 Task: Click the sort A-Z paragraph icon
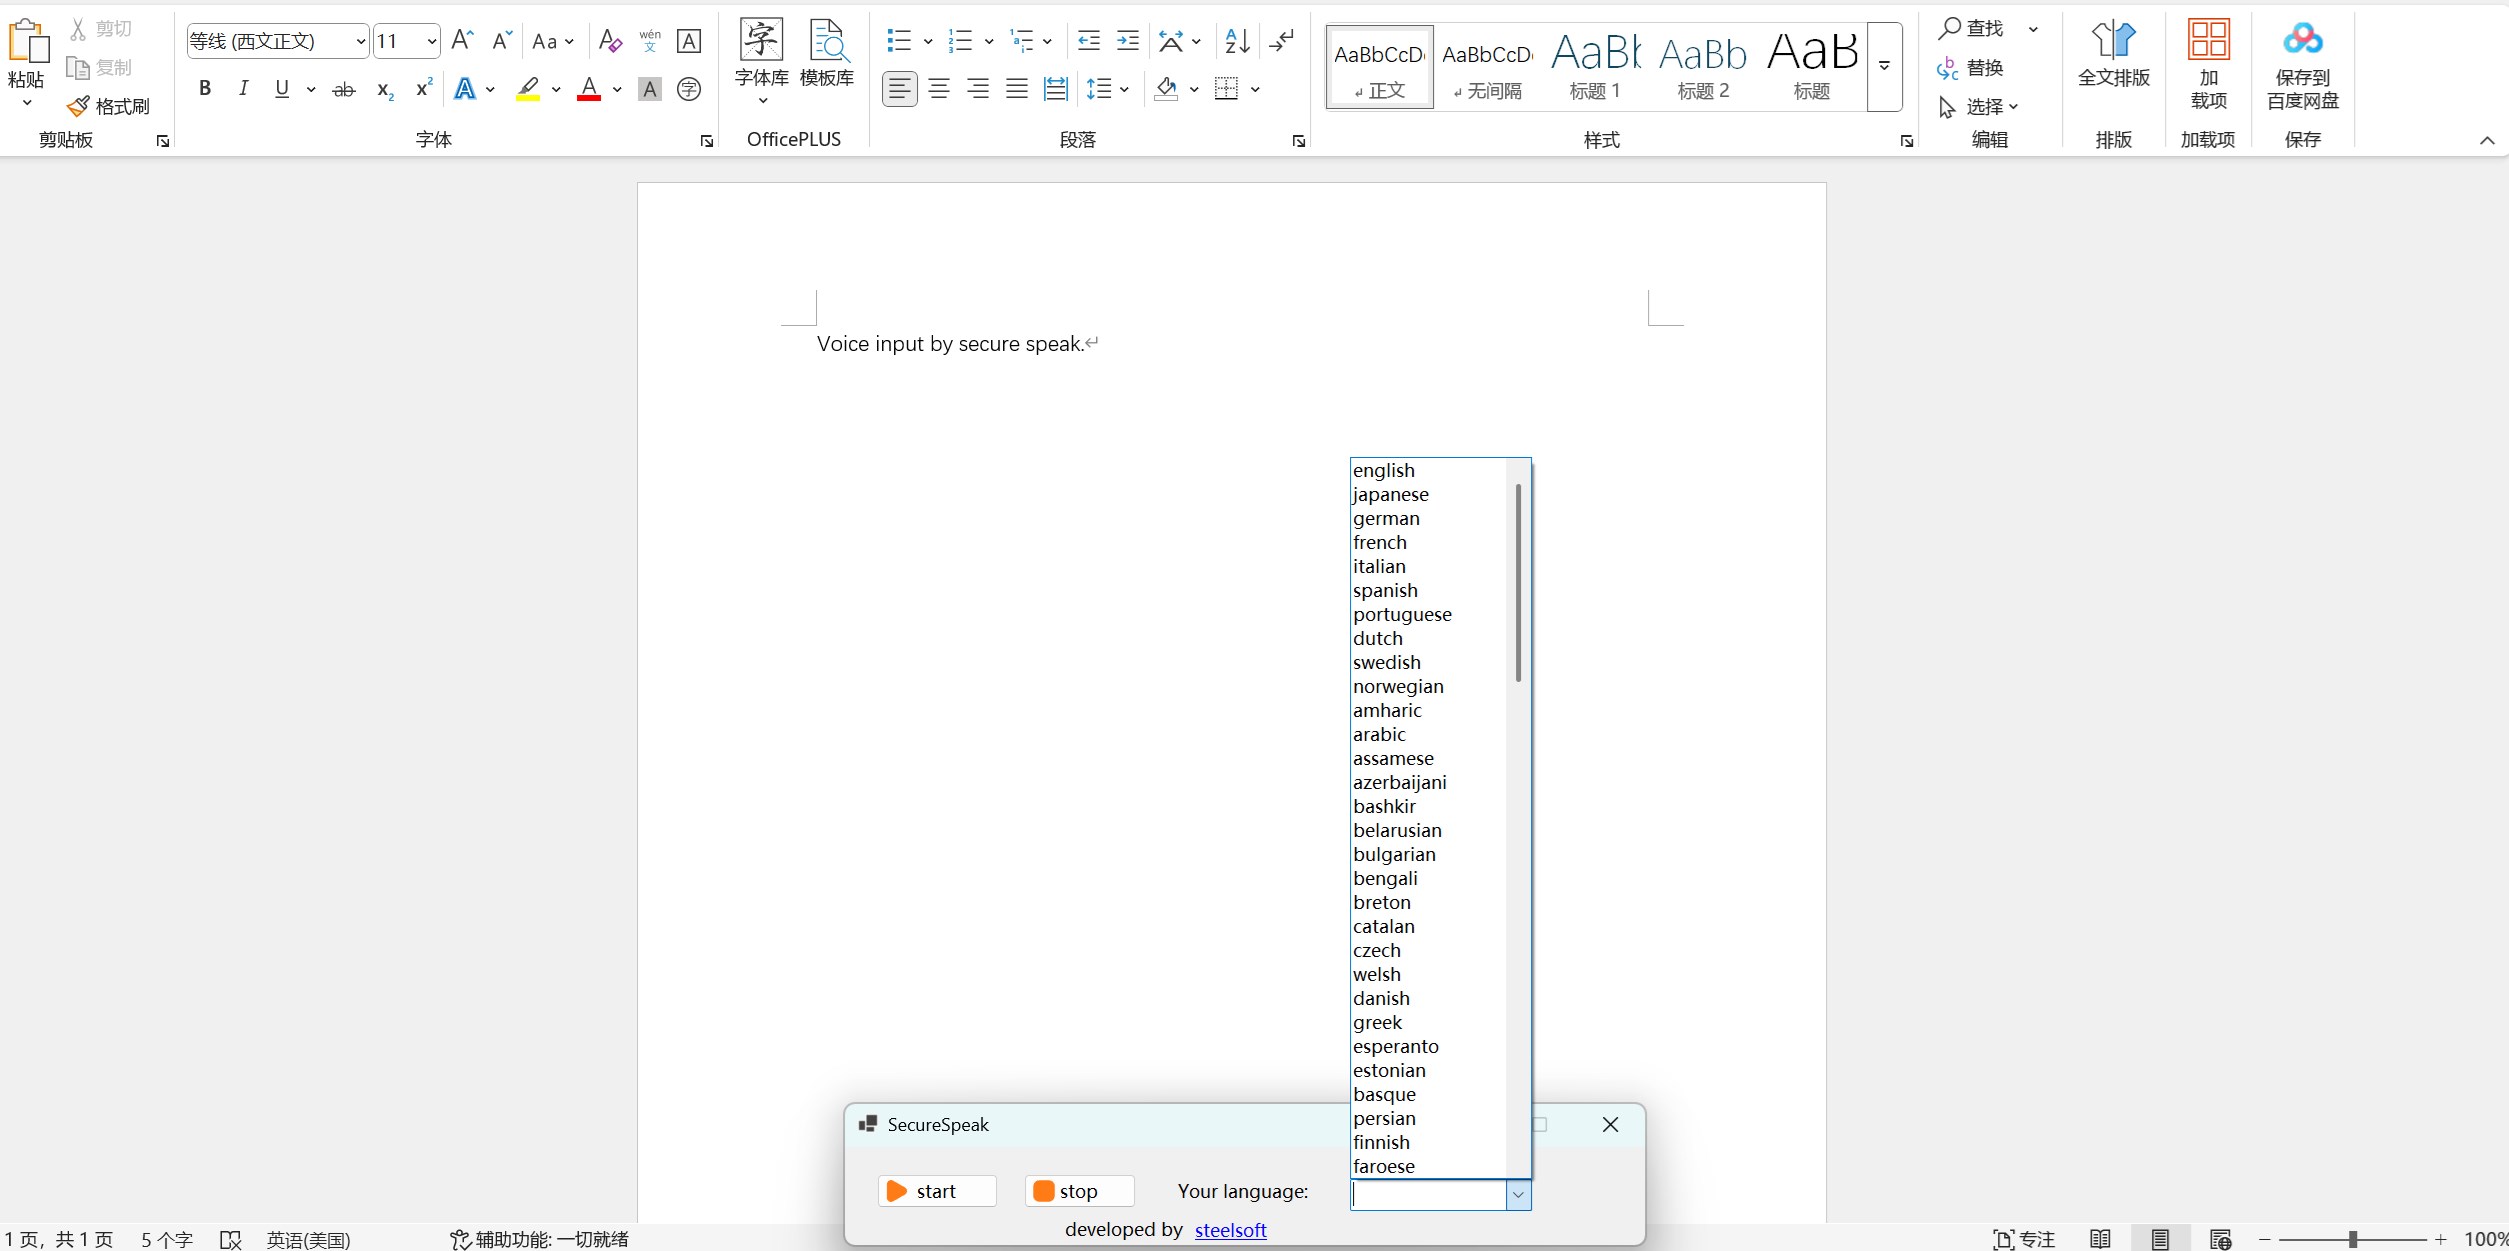coord(1237,41)
